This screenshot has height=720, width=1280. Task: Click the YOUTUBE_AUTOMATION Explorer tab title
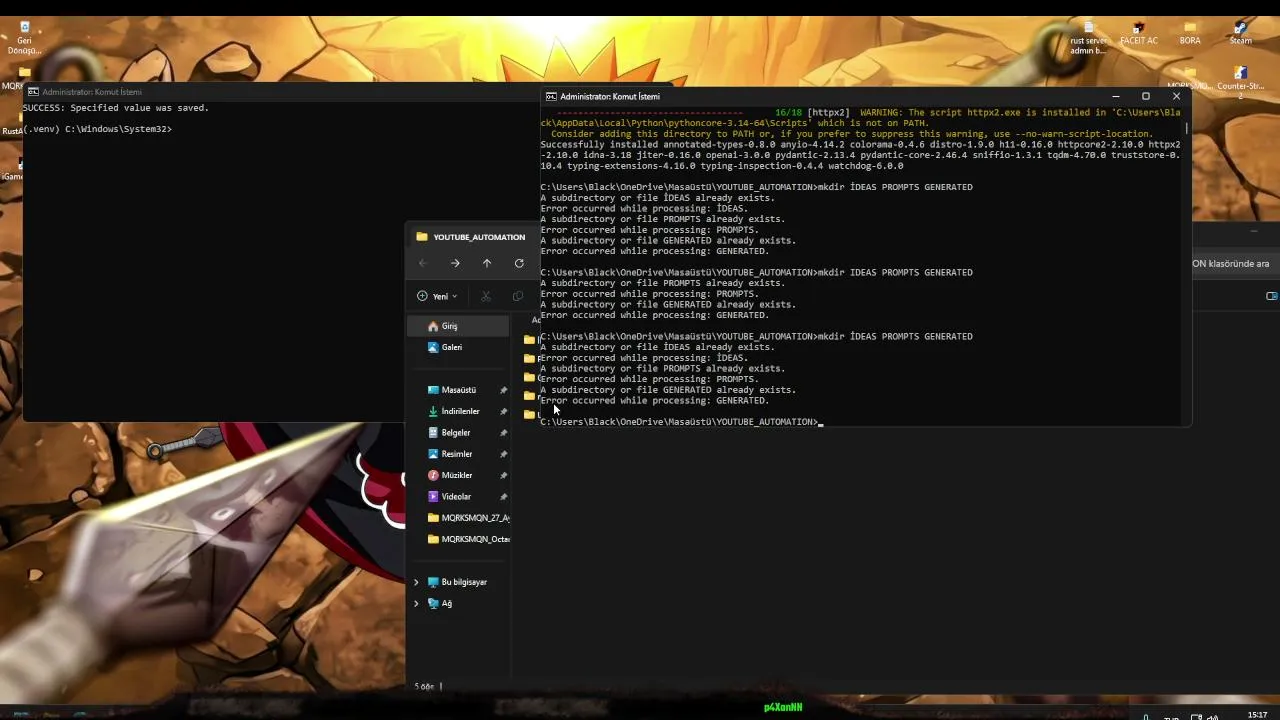479,237
